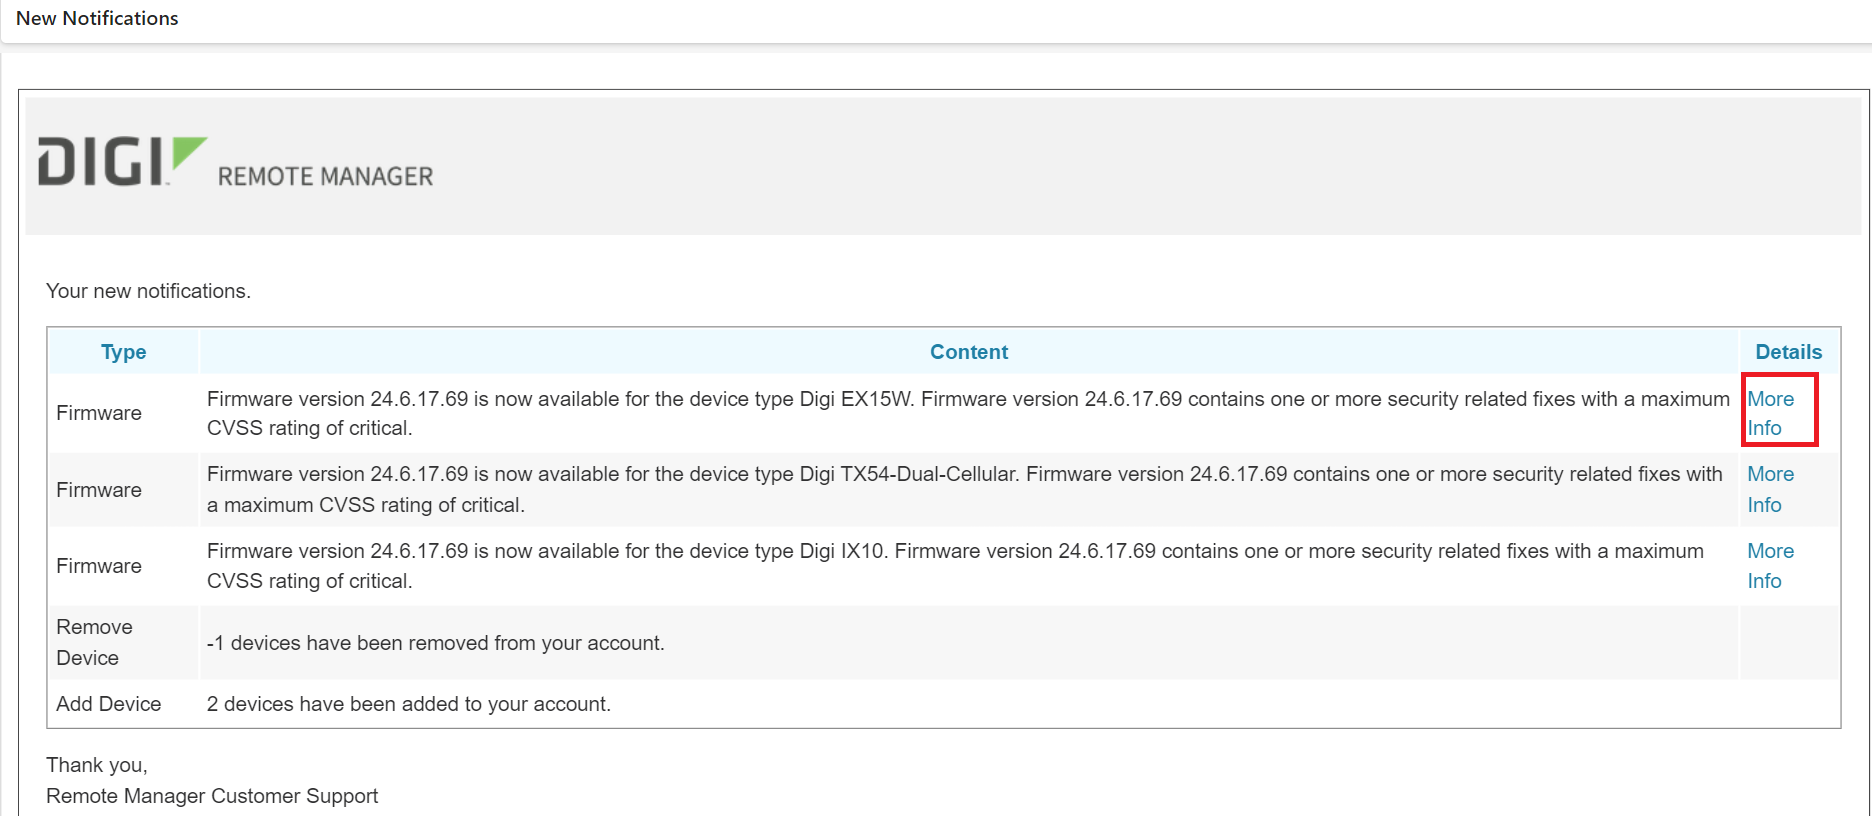Screen dimensions: 1872x816
Task: Click the 'Your new notifications.' text
Action: pos(148,291)
